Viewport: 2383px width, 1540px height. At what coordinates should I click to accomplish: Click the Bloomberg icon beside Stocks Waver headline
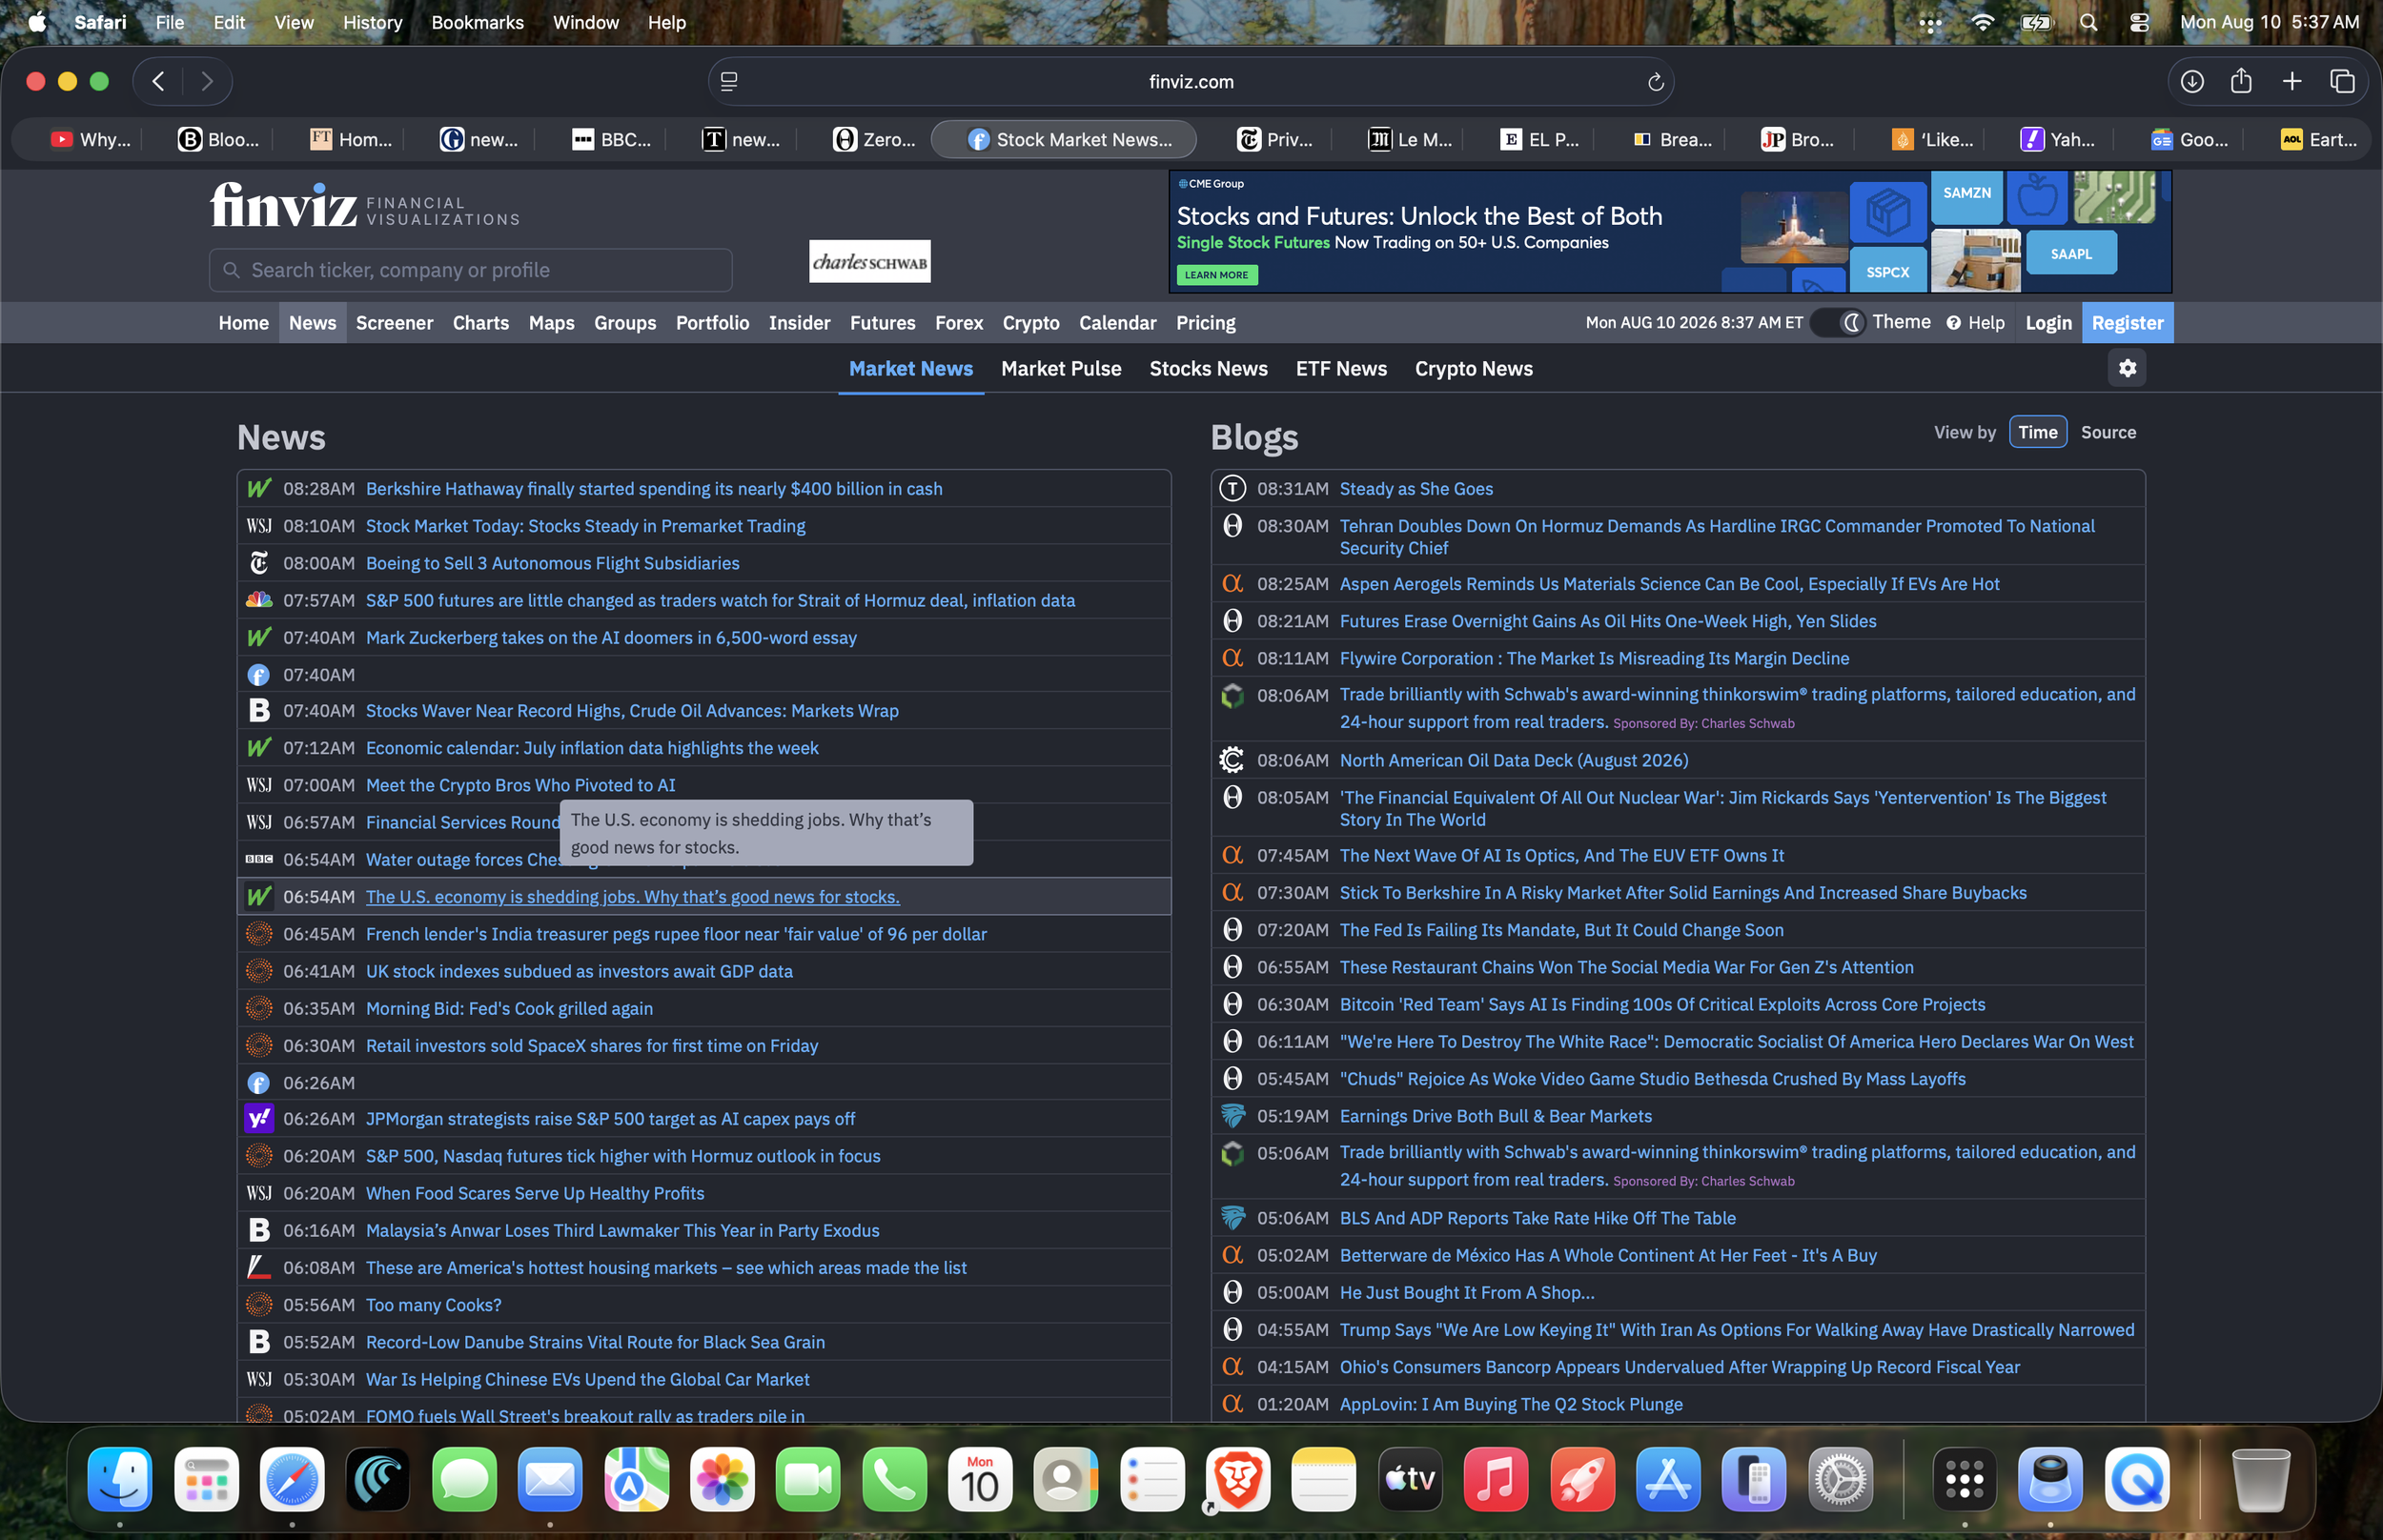259,711
